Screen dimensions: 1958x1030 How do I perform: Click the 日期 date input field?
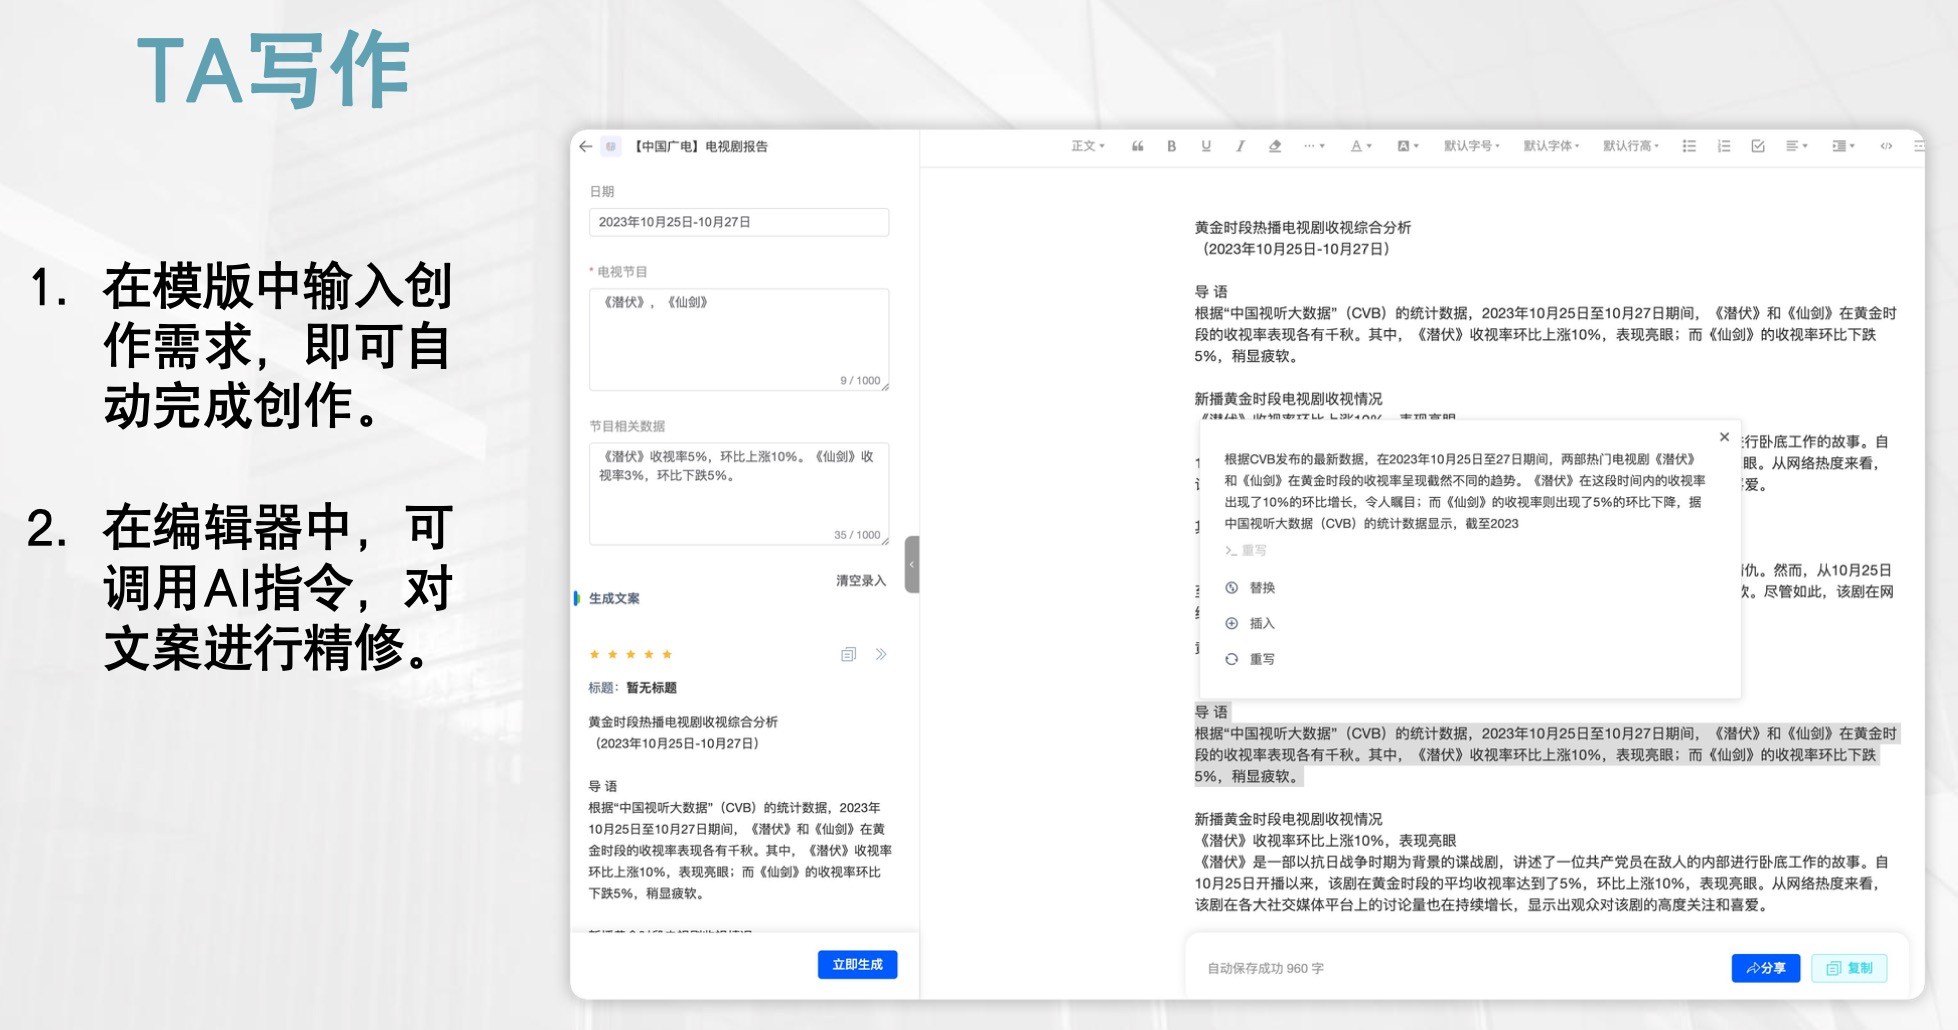click(x=739, y=222)
